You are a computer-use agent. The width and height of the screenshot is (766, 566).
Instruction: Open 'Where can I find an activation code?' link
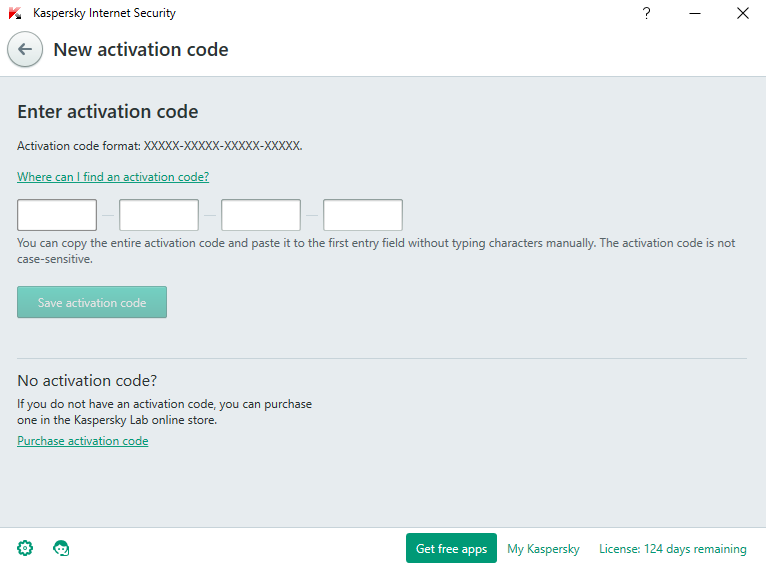113,177
